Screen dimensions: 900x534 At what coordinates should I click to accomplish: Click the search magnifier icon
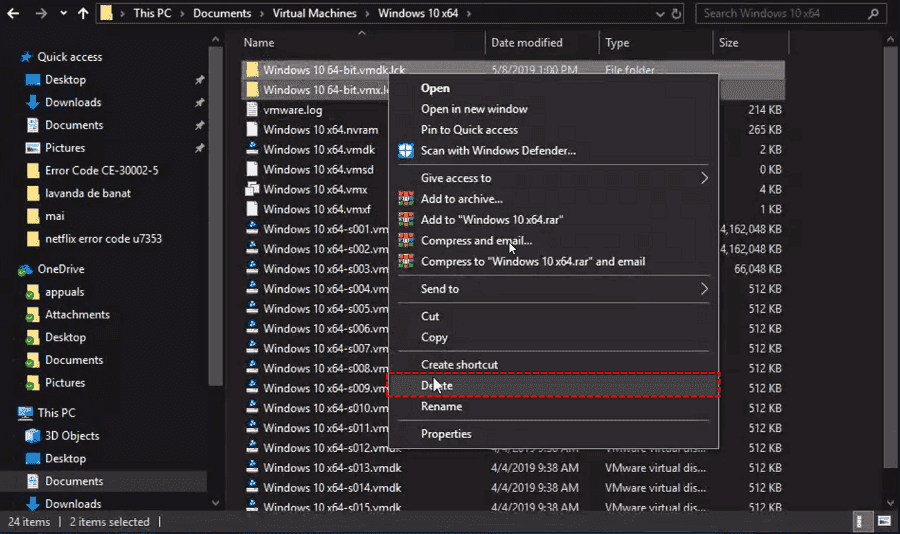coord(873,13)
